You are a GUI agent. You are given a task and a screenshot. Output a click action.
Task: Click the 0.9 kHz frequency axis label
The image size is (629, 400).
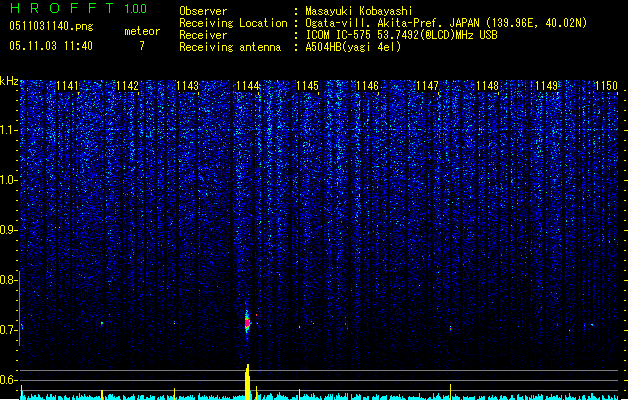coord(8,230)
